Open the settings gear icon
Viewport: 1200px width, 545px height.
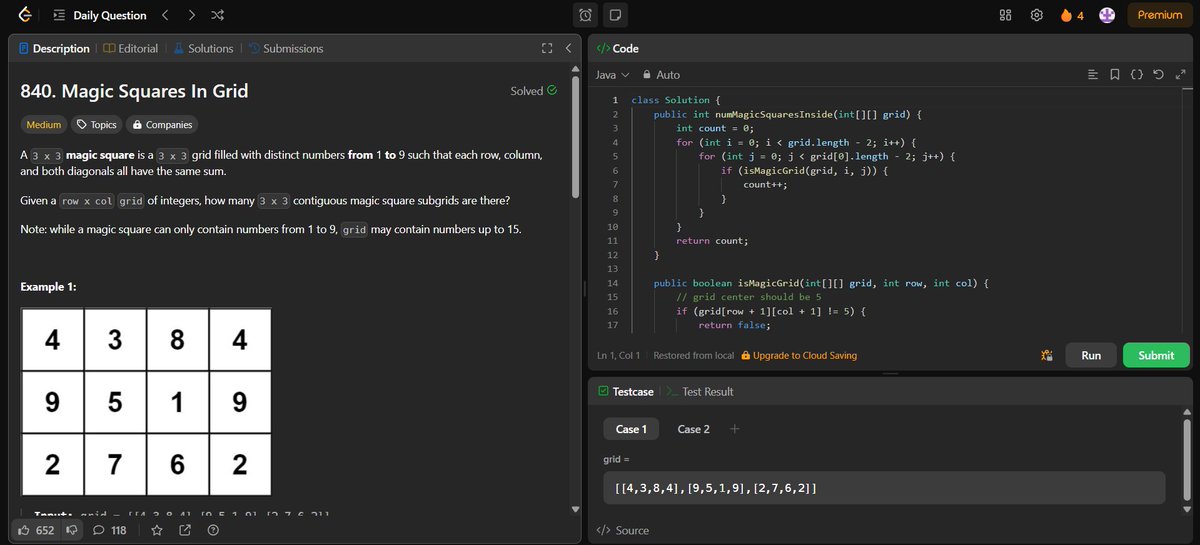(x=1037, y=15)
